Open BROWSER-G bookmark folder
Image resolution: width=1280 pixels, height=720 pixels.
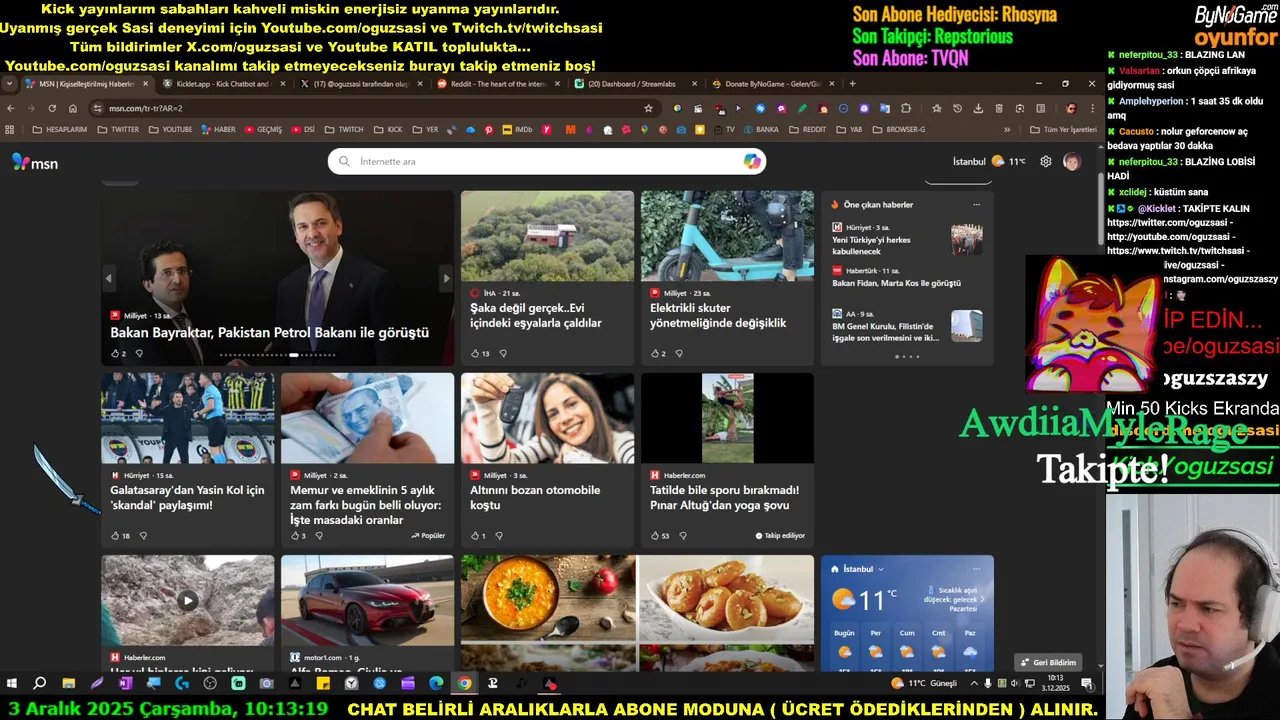[898, 129]
